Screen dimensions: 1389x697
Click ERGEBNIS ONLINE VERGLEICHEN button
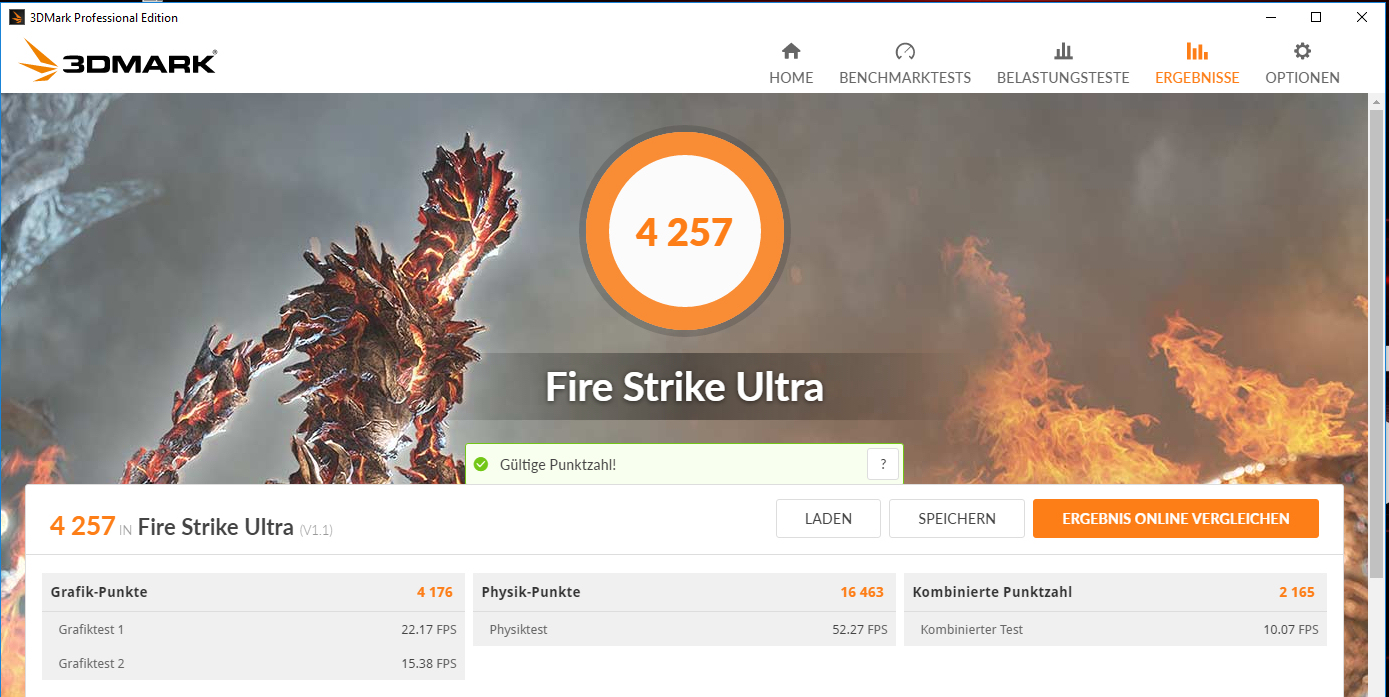(1176, 519)
